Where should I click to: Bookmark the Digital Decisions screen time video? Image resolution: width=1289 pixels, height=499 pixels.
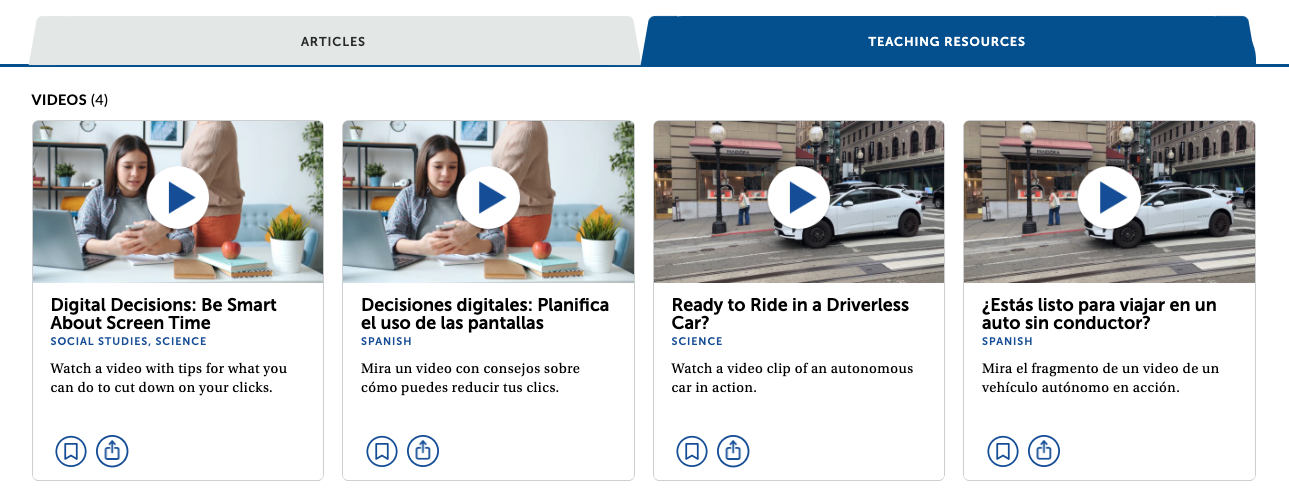click(71, 451)
